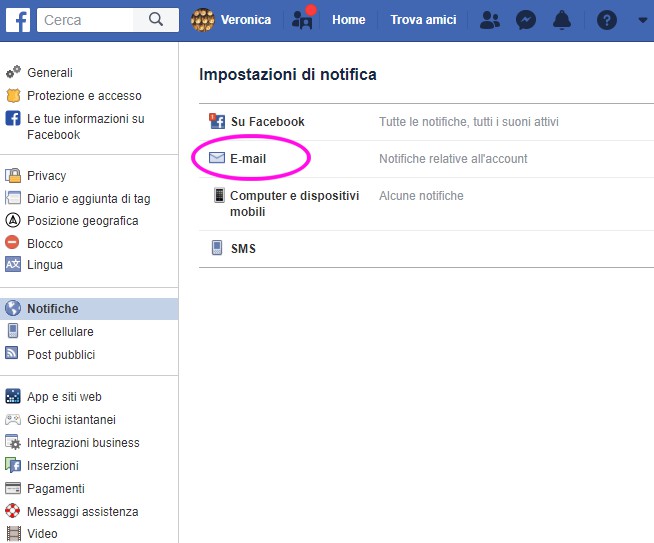Open Pagamenti settings
The height and width of the screenshot is (543, 654).
point(56,489)
